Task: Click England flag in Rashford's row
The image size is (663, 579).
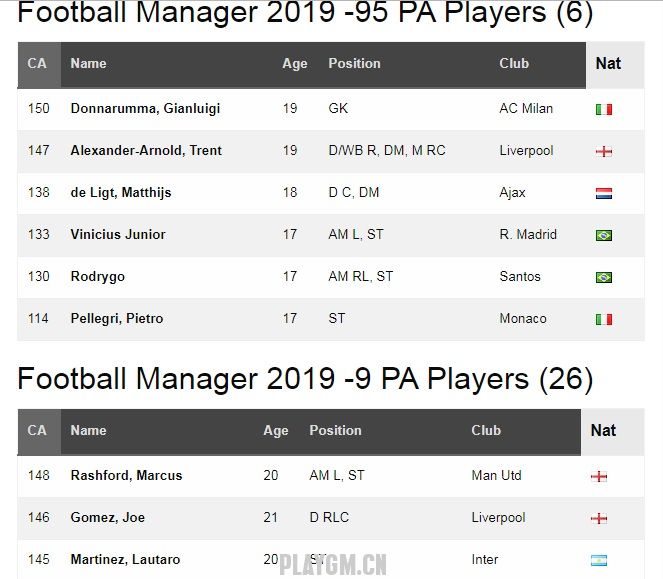Action: pos(599,476)
